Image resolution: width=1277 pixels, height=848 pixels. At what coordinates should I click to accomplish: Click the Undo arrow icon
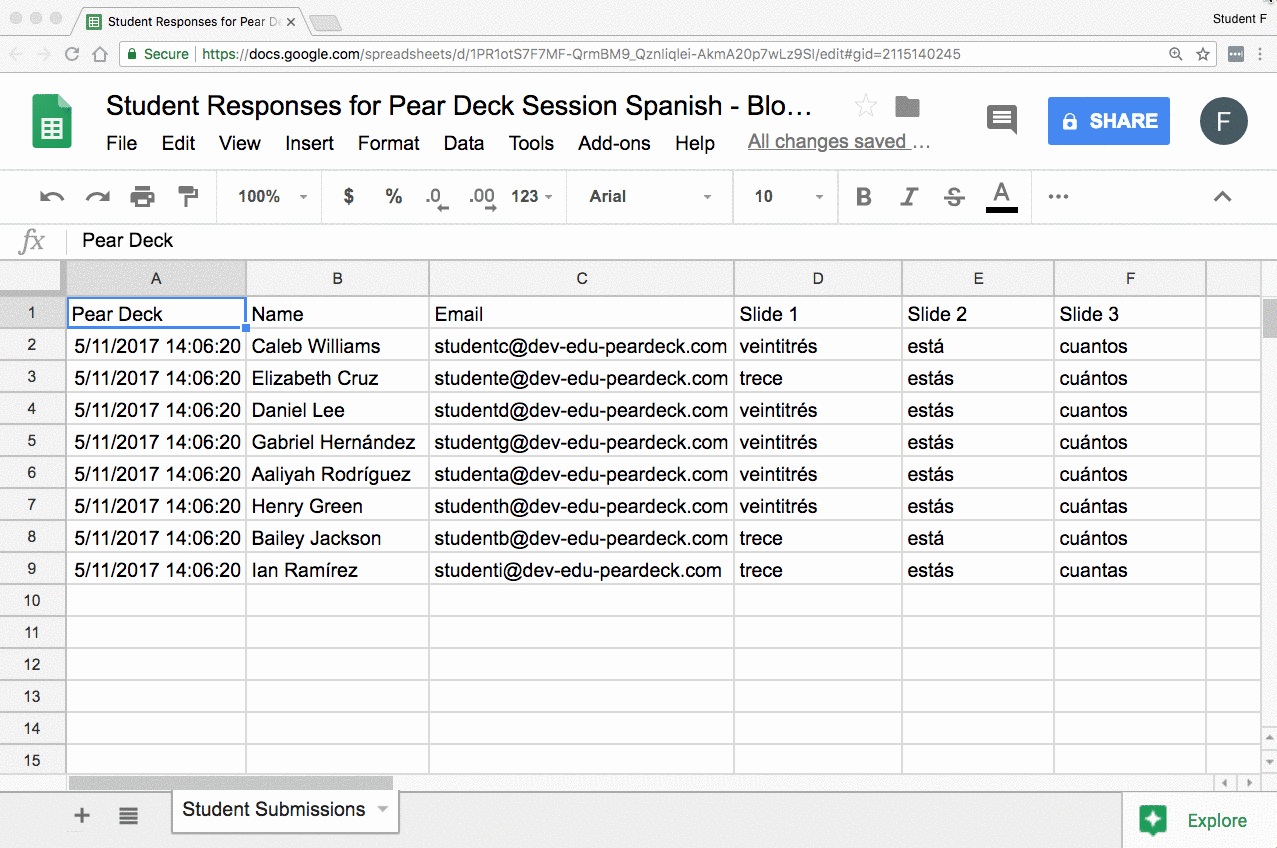[52, 197]
